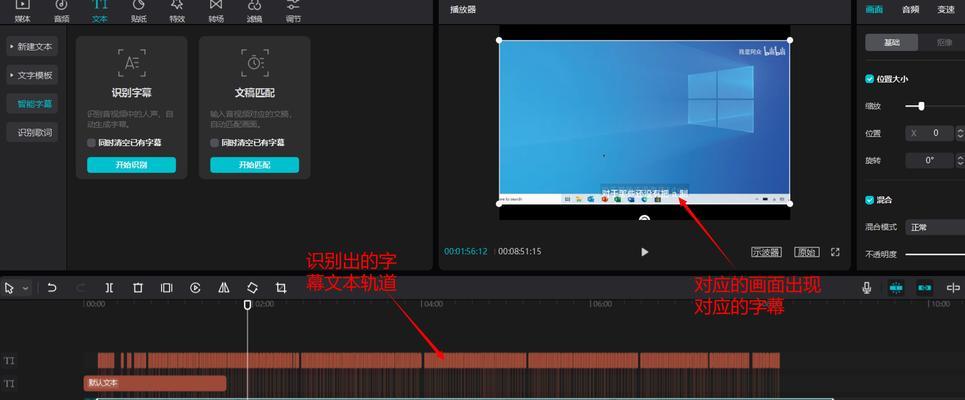
Task: Click the 识别字幕 card icon
Action: tap(132, 63)
